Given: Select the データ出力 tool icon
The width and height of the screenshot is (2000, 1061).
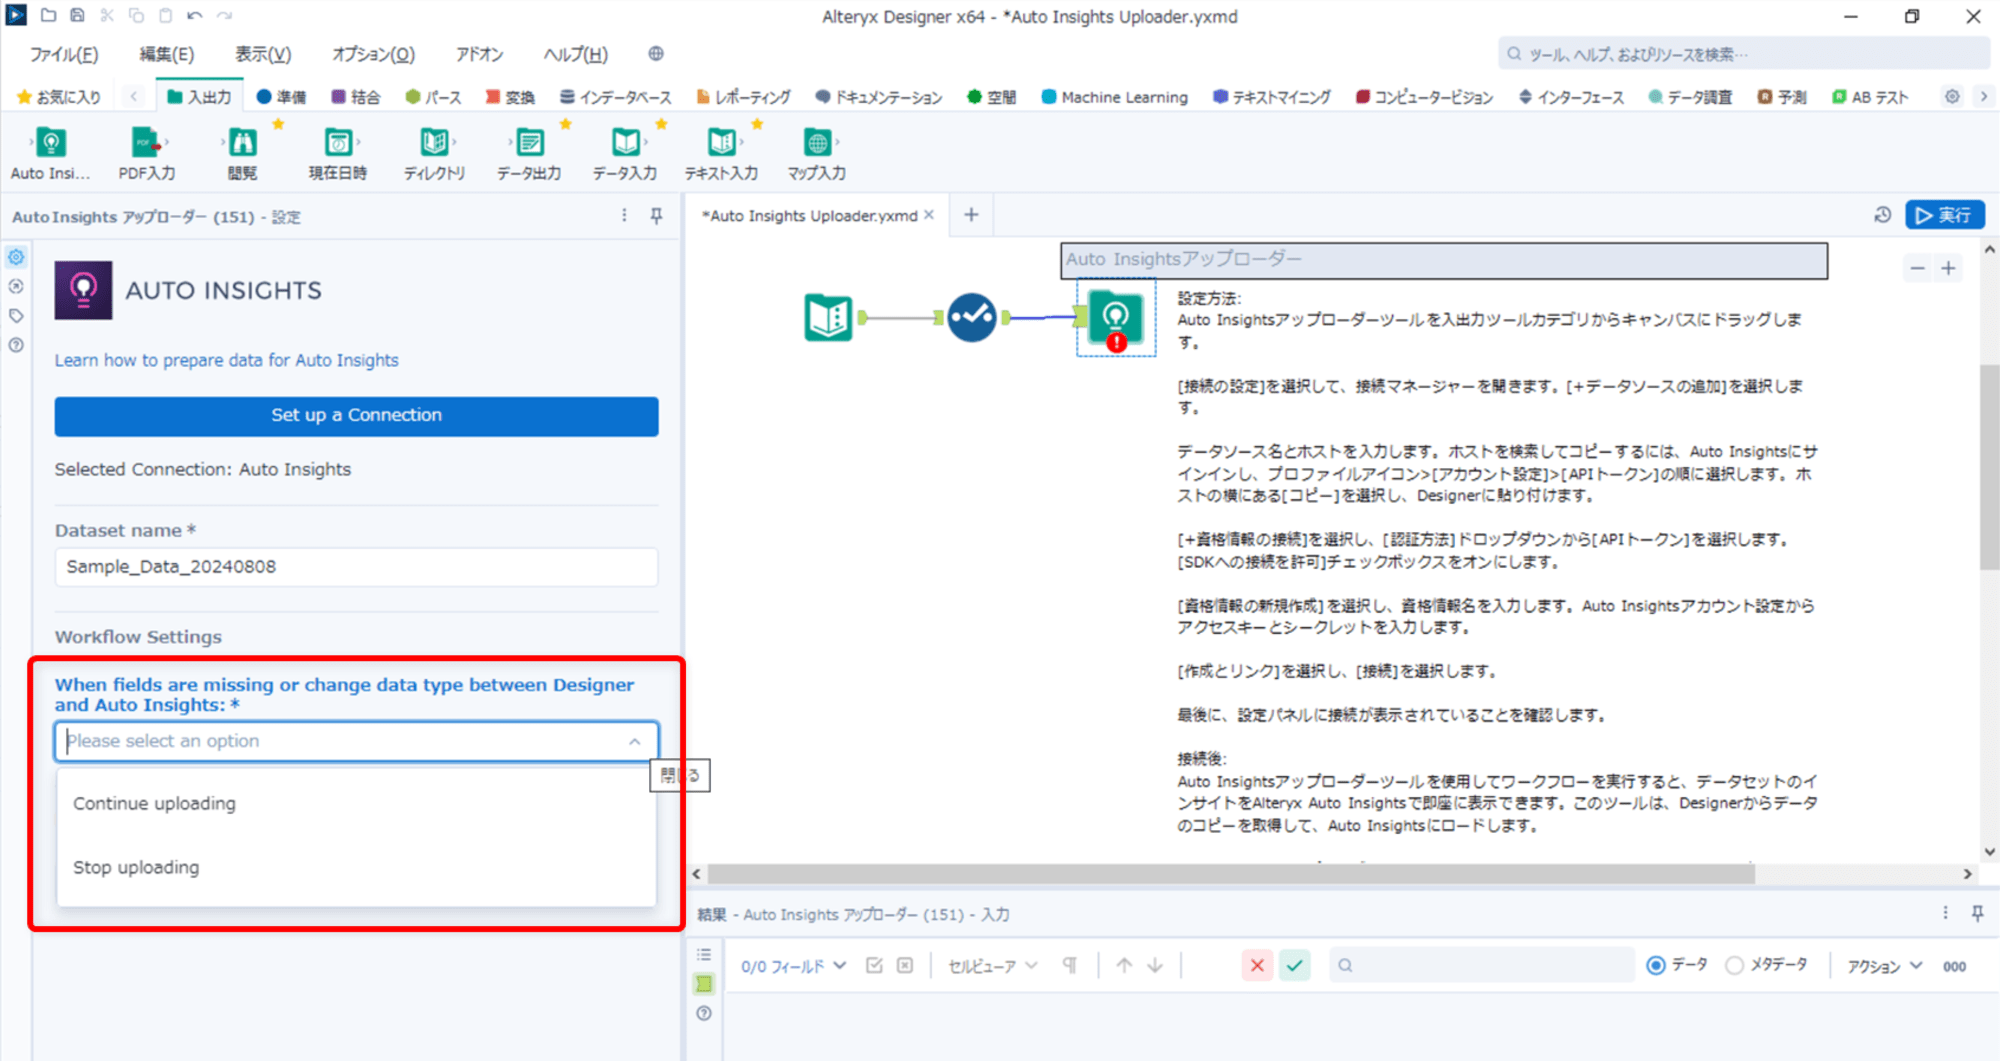Looking at the screenshot, I should [x=530, y=144].
